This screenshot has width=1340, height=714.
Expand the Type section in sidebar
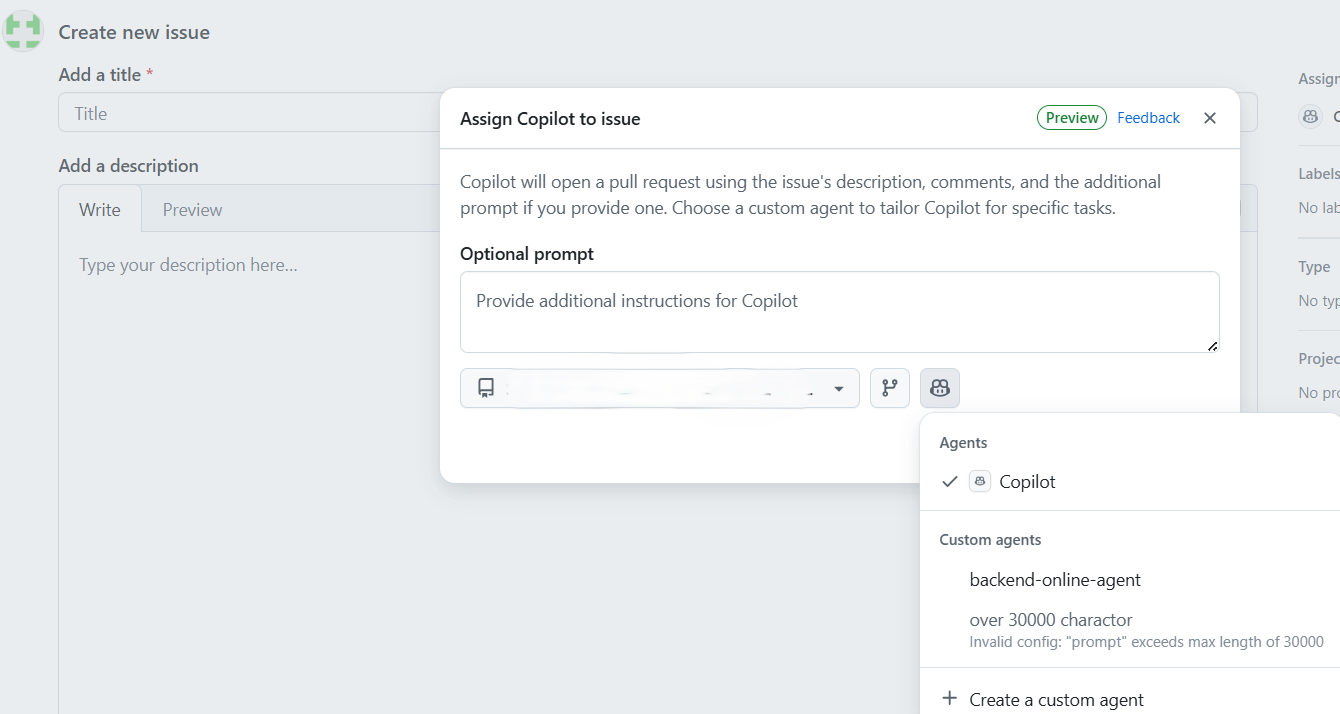tap(1314, 267)
